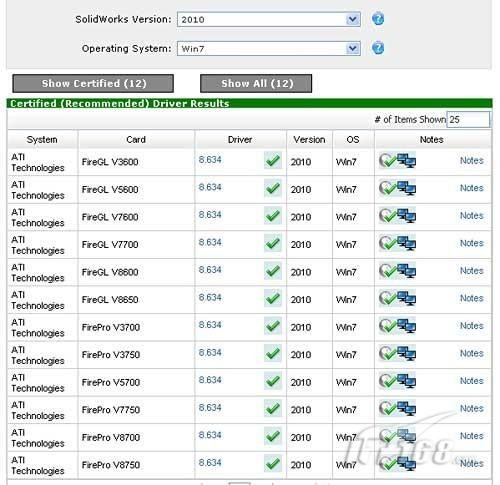This screenshot has width=500, height=485.
Task: Click the System column header
Action: tap(42, 139)
